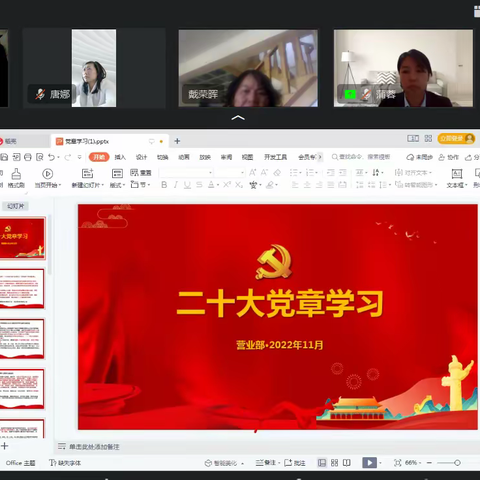The height and width of the screenshot is (480, 480).
Task: Toggle Bold formatting
Action: pyautogui.click(x=164, y=185)
